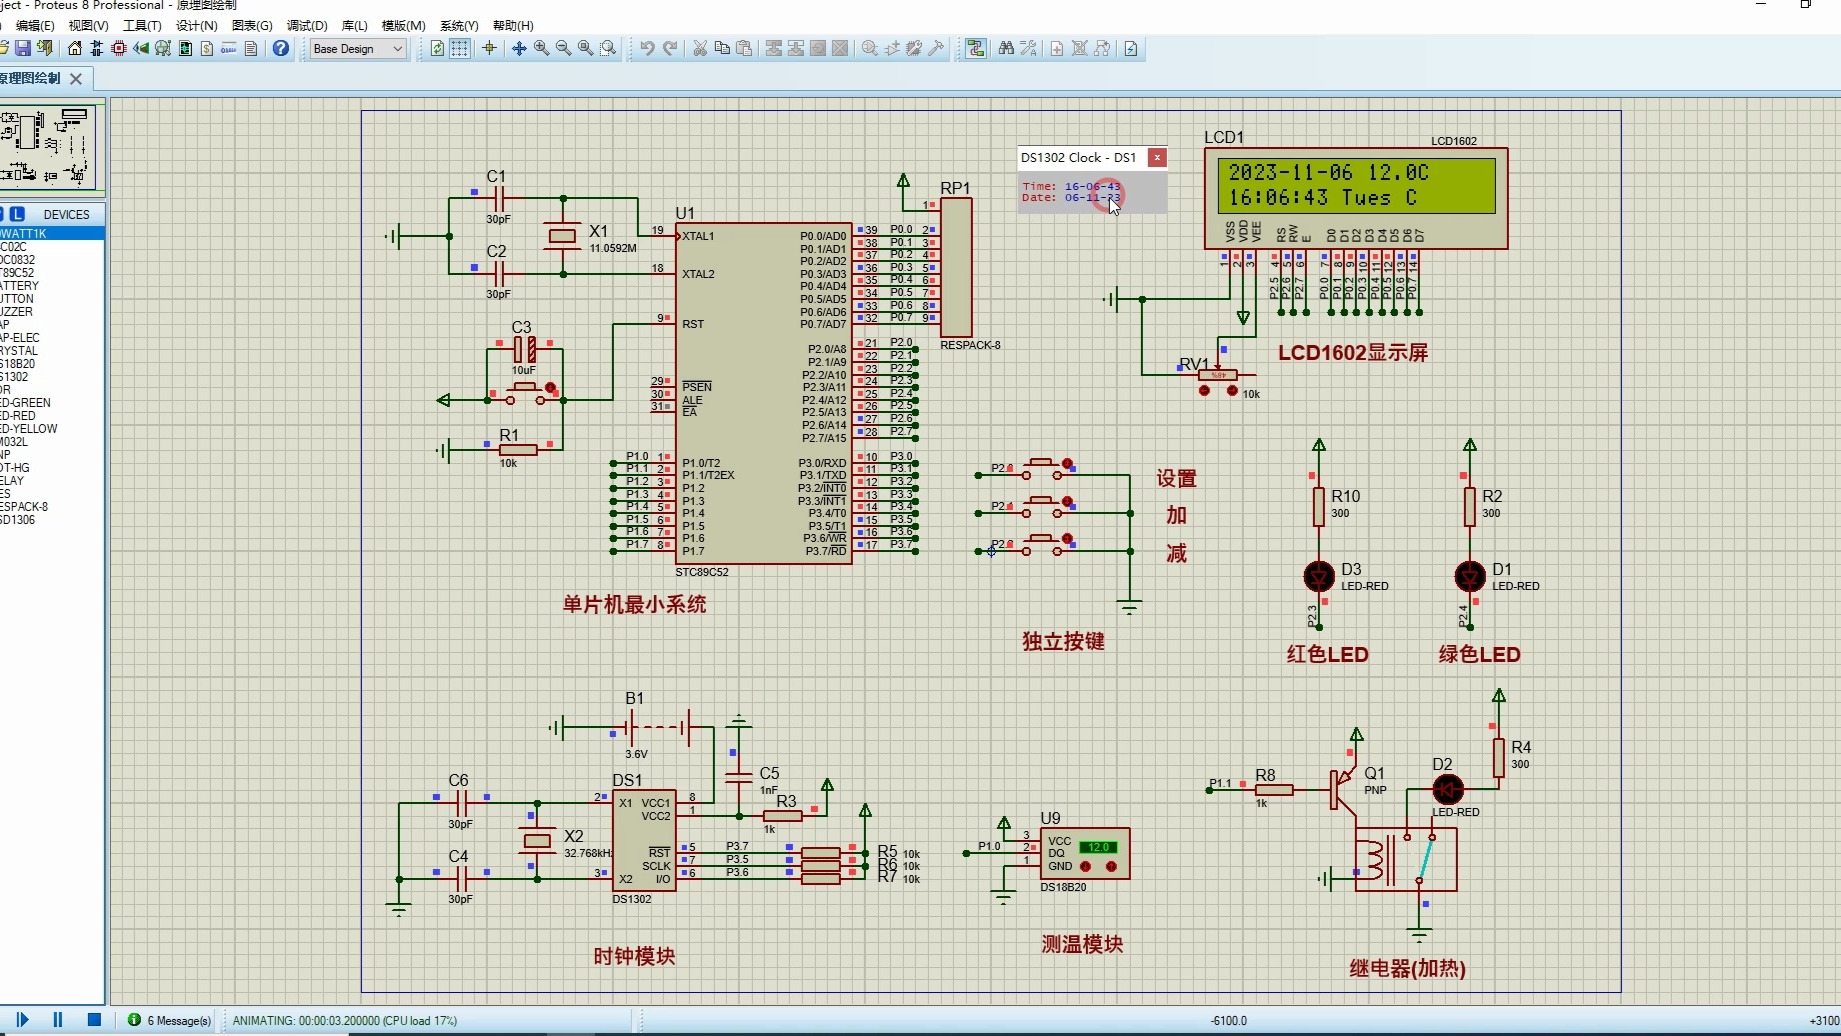
Task: Click the Redo arrow
Action: (x=670, y=48)
